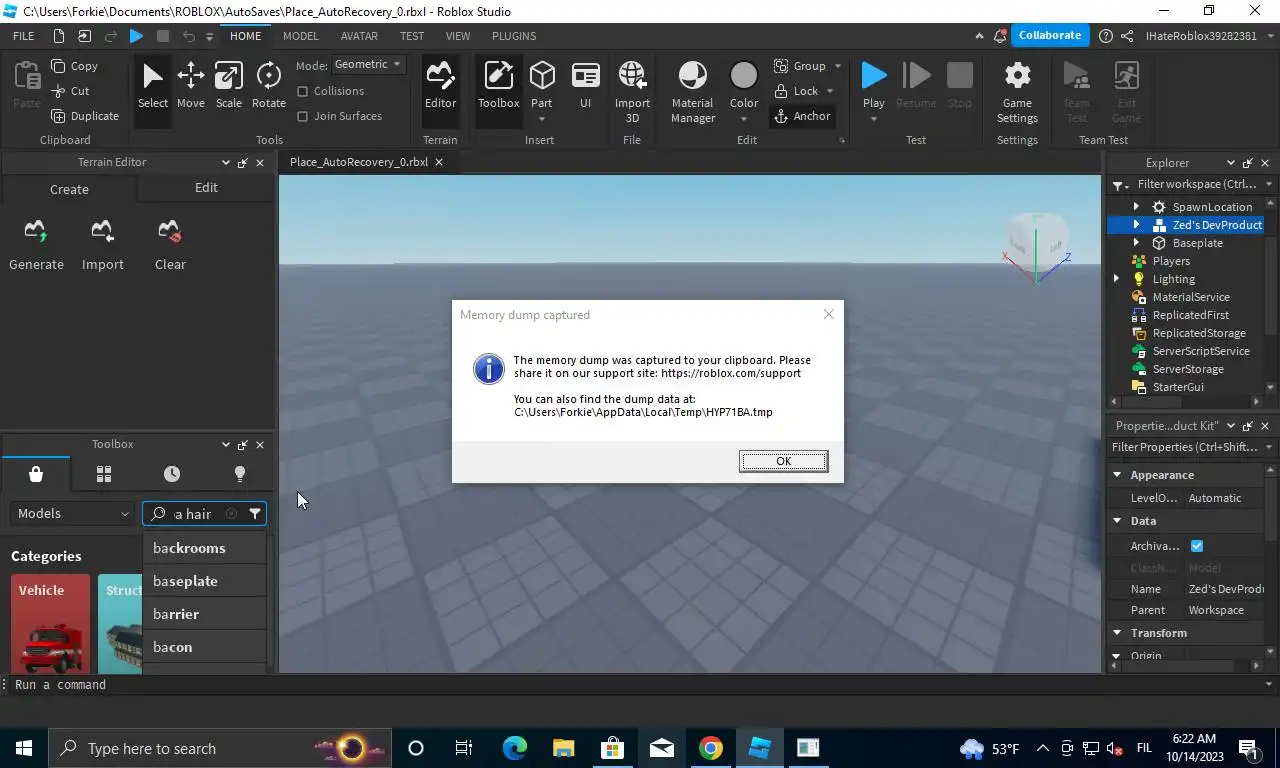Click Import terrain icon
The image size is (1280, 768).
102,232
